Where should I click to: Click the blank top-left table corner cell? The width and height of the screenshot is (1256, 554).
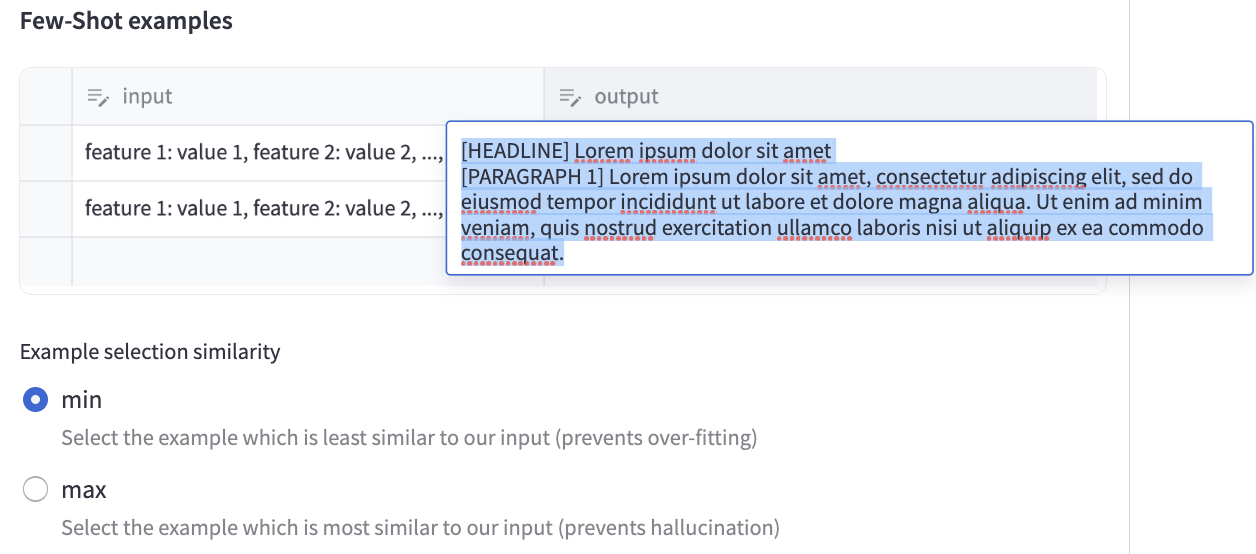(46, 97)
